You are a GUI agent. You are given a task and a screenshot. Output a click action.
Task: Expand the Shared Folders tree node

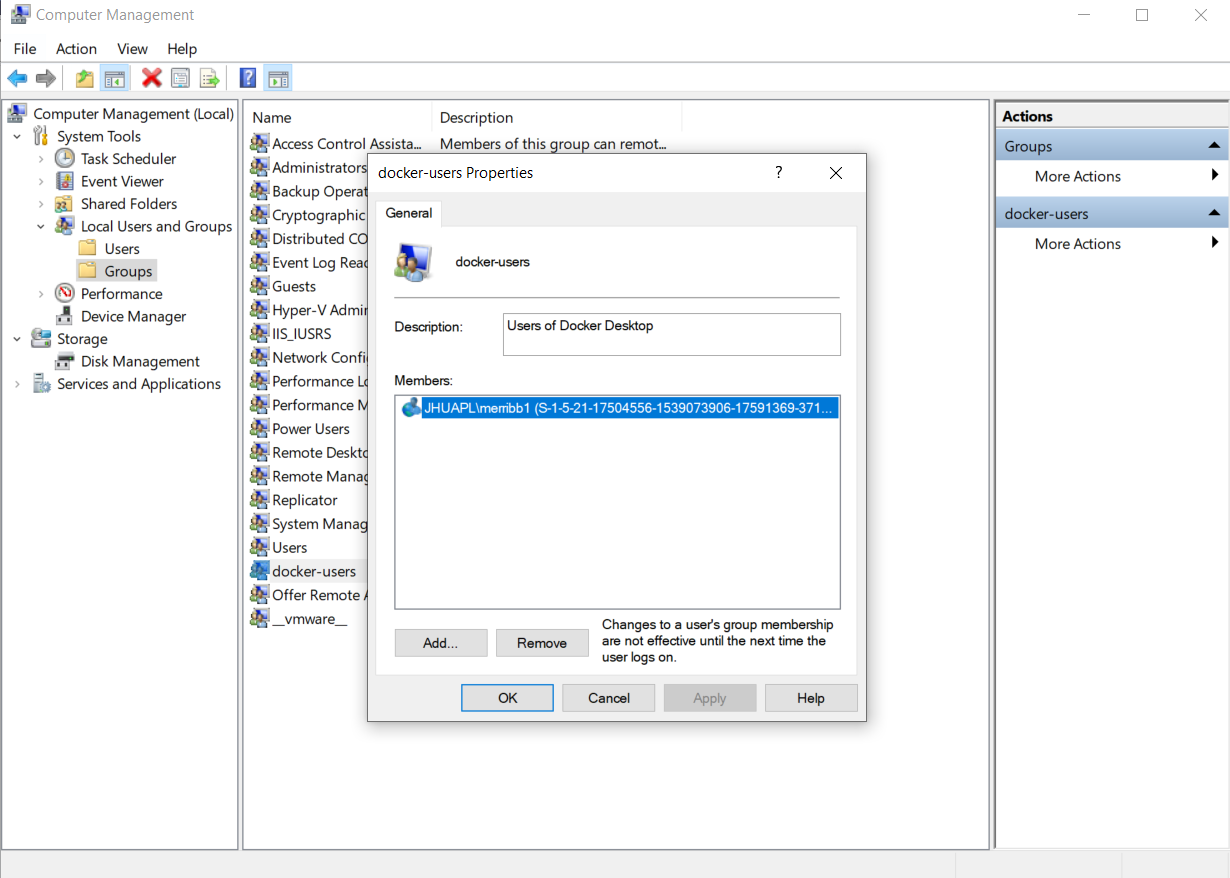(x=41, y=203)
